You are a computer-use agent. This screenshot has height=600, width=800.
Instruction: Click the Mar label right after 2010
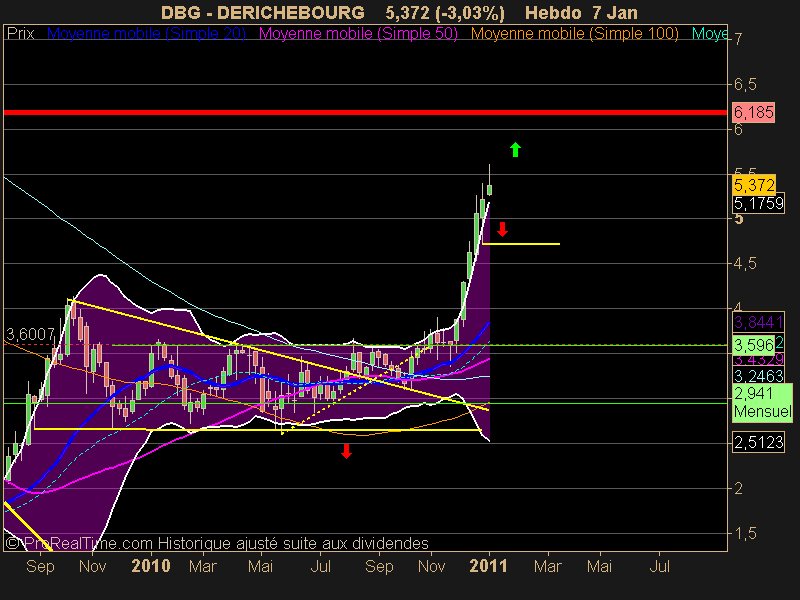(x=203, y=566)
